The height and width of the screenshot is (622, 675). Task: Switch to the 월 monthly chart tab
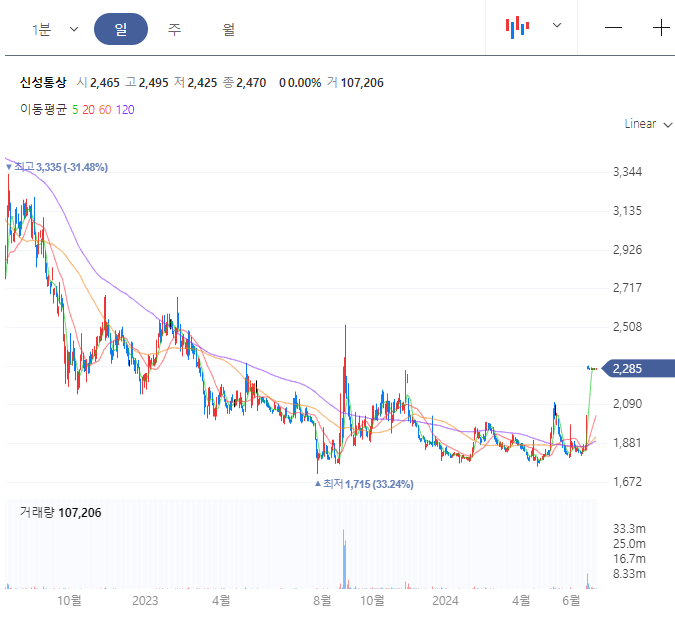coord(228,29)
